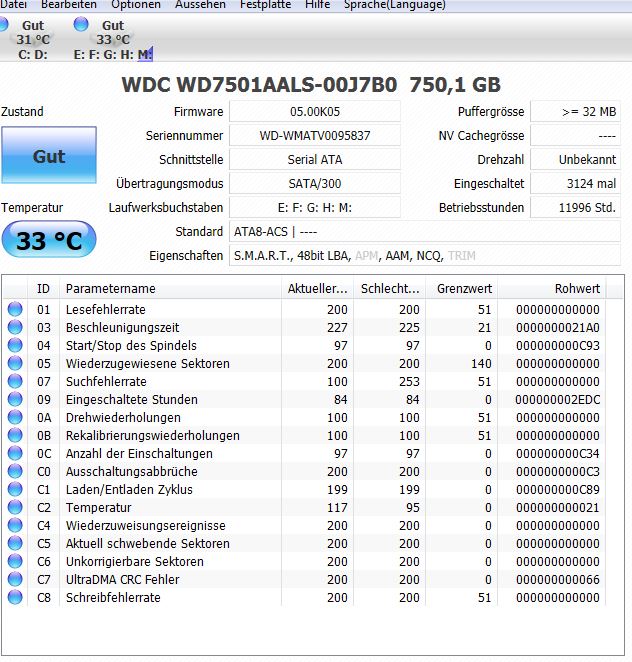This screenshot has width=632, height=662.
Task: Open the Festplatte menu
Action: point(266,5)
